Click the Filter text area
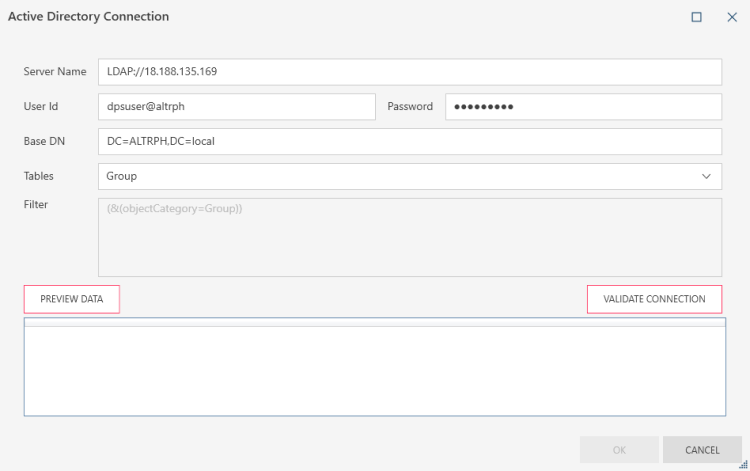The width and height of the screenshot is (750, 471). pyautogui.click(x=409, y=236)
